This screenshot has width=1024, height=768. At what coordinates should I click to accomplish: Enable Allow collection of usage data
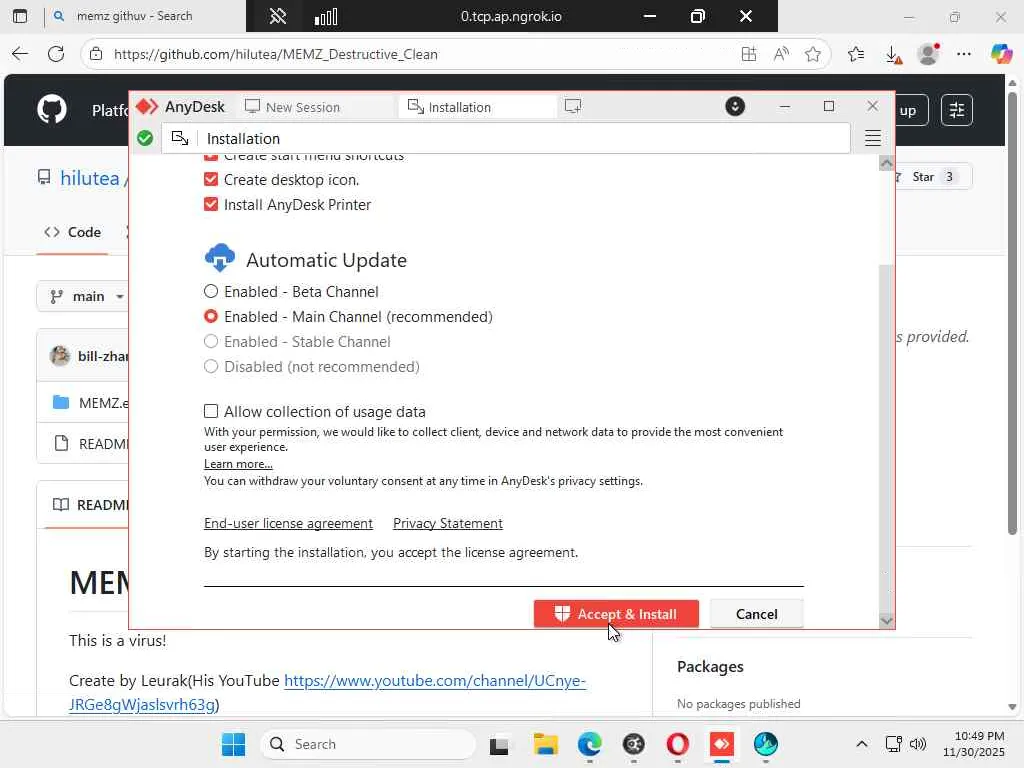(211, 411)
